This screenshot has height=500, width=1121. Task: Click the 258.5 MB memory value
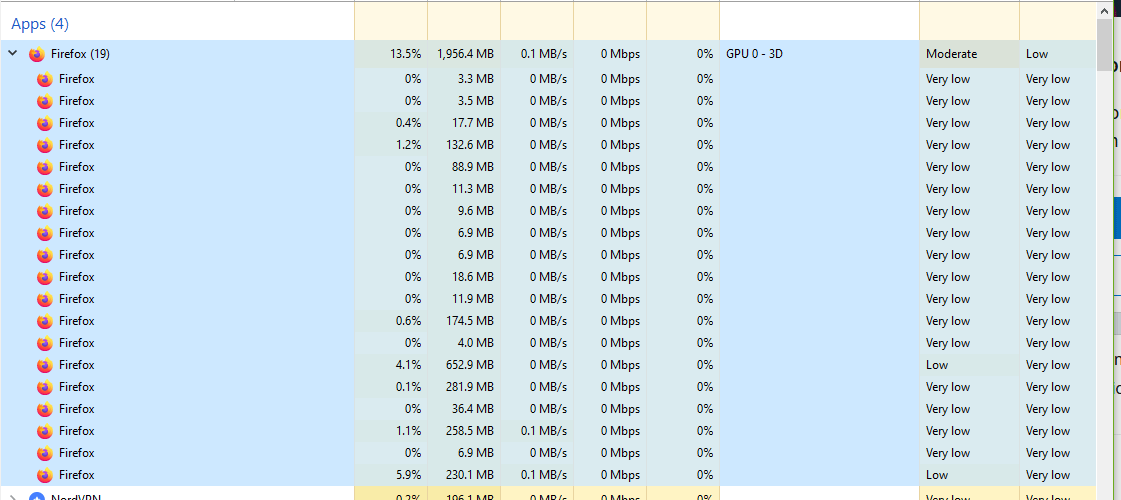(x=470, y=431)
